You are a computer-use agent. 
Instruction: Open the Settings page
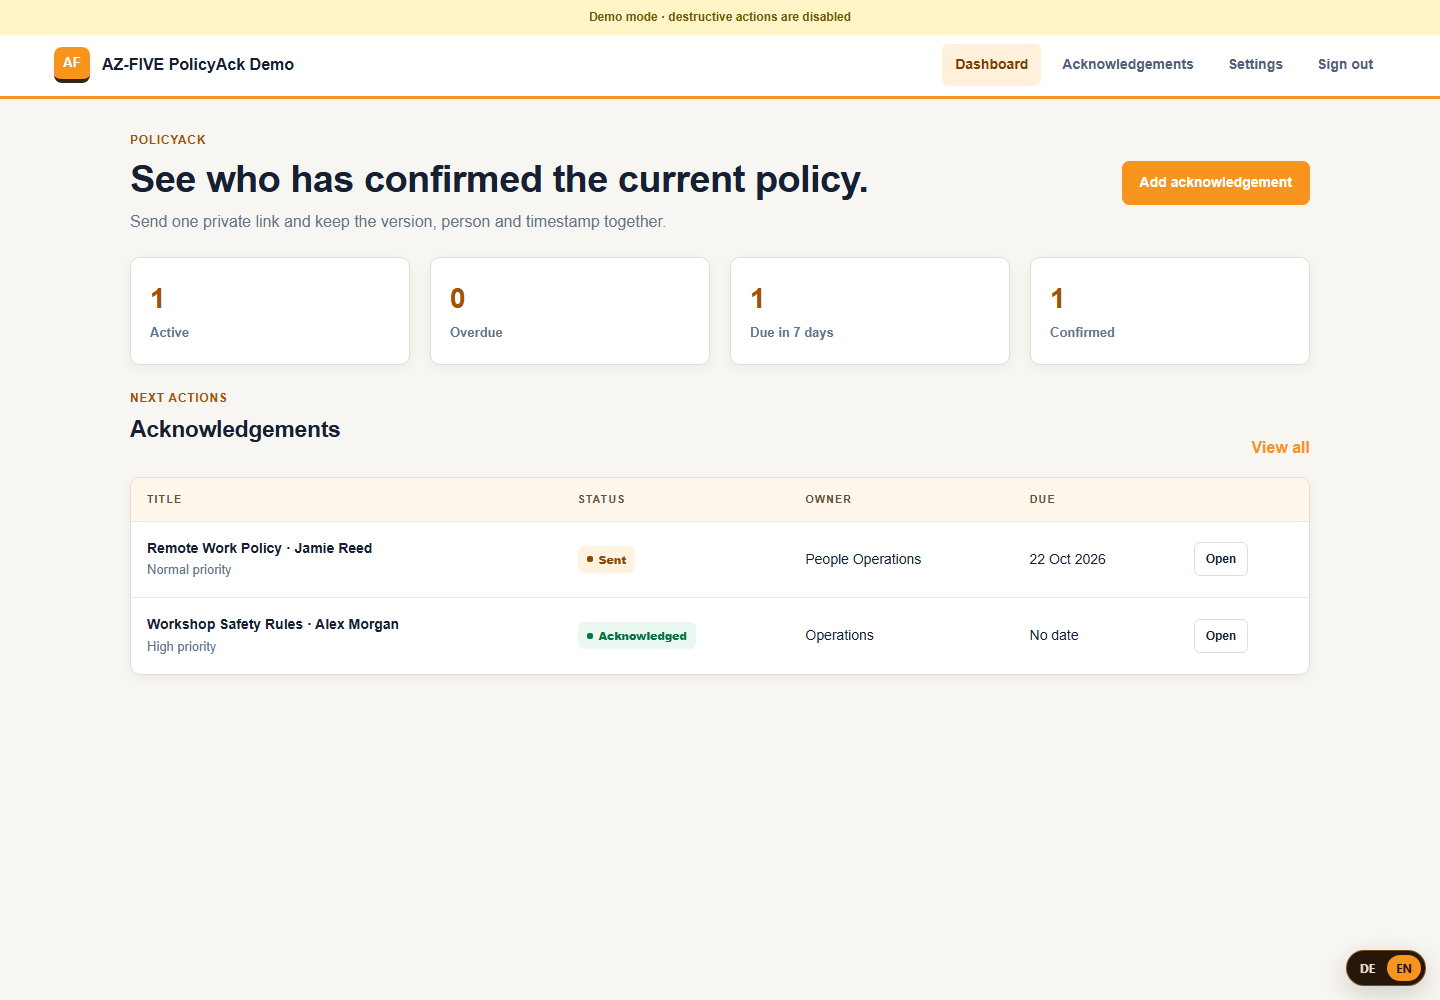[1256, 65]
